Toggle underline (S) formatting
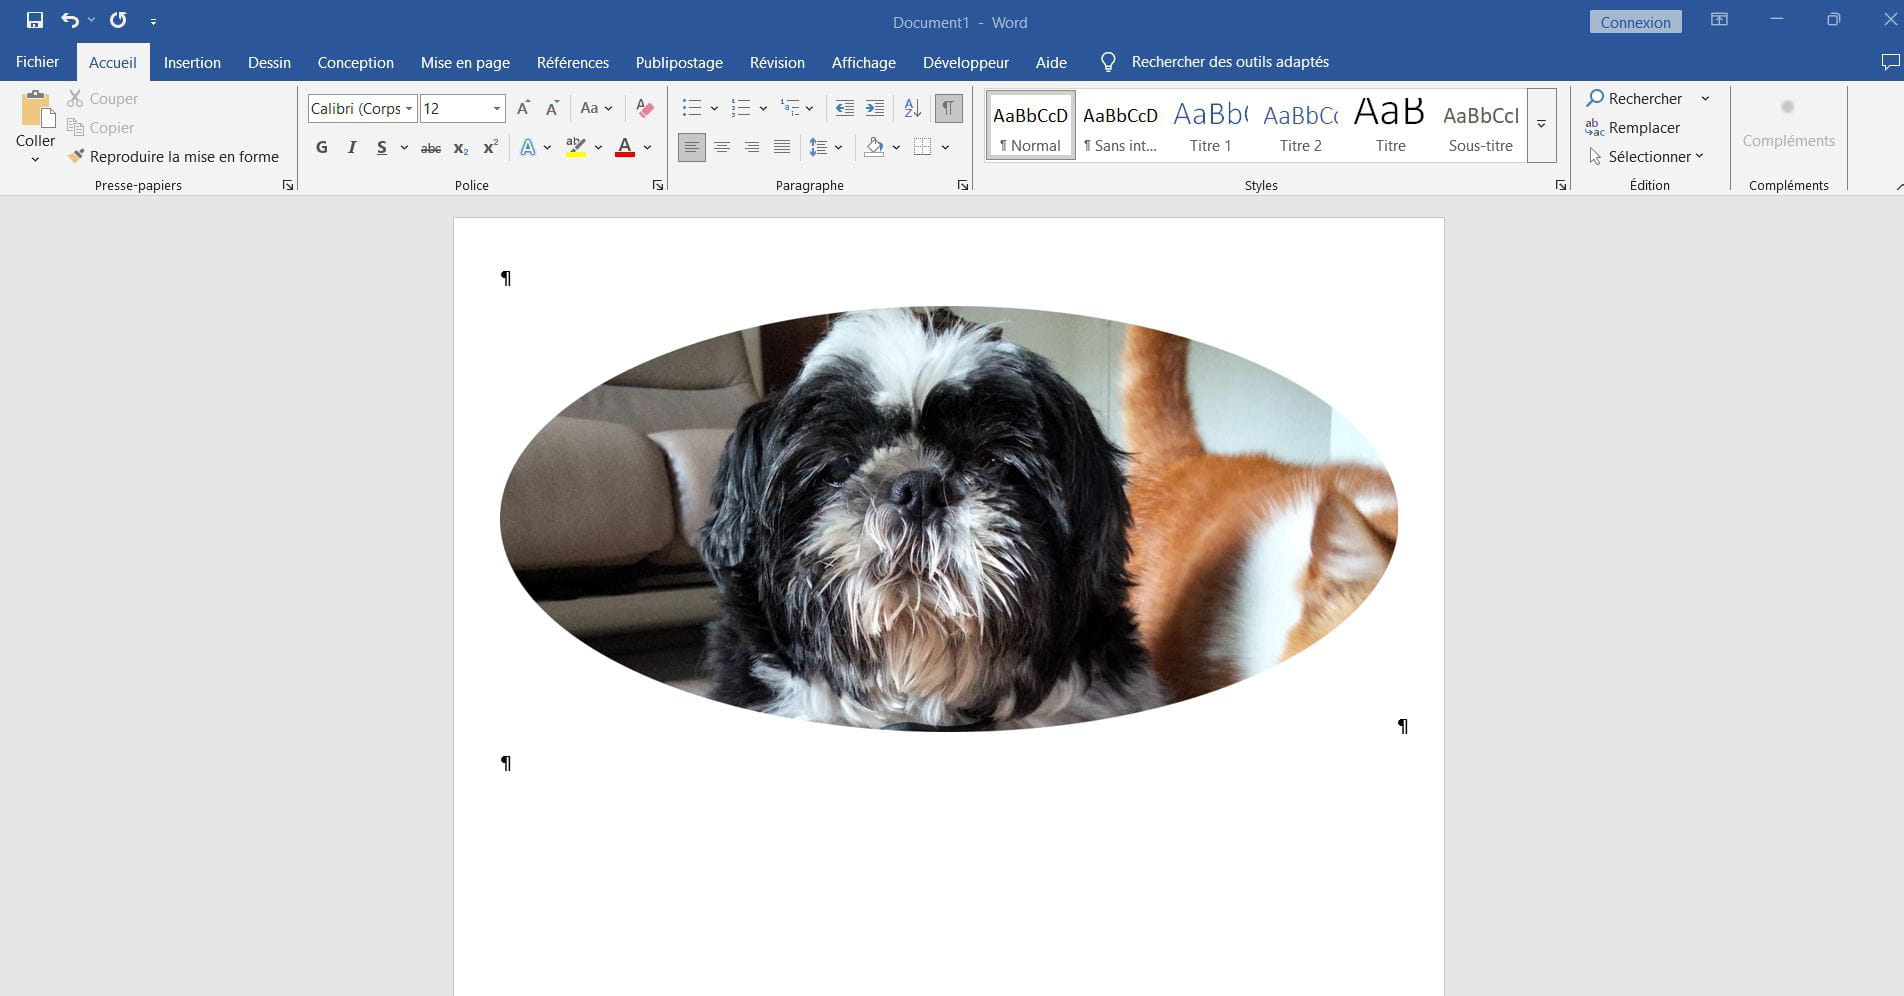 pyautogui.click(x=382, y=148)
